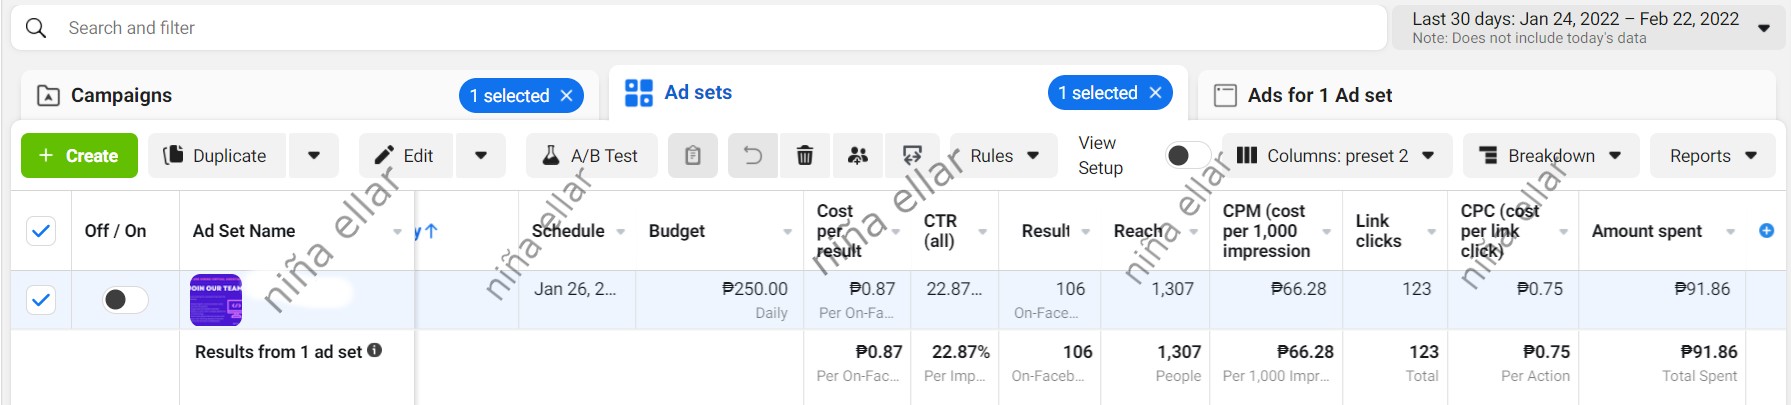The image size is (1791, 405).
Task: Click the undo arrow icon
Action: (753, 156)
